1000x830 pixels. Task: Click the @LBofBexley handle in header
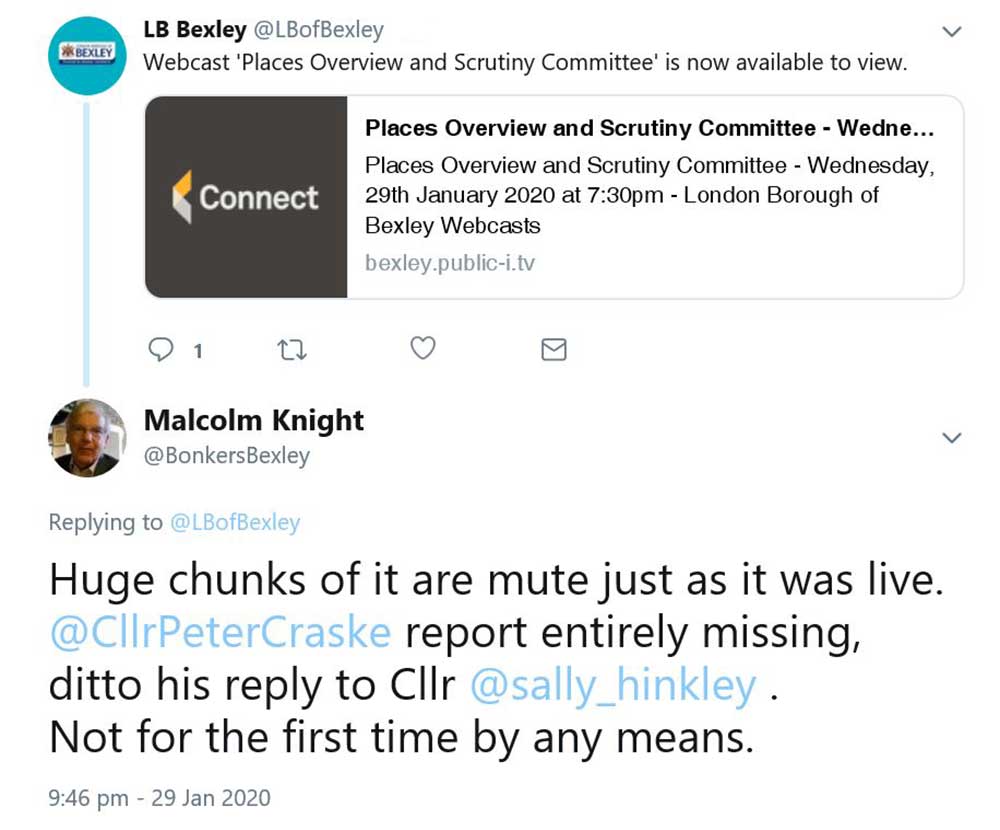click(318, 30)
